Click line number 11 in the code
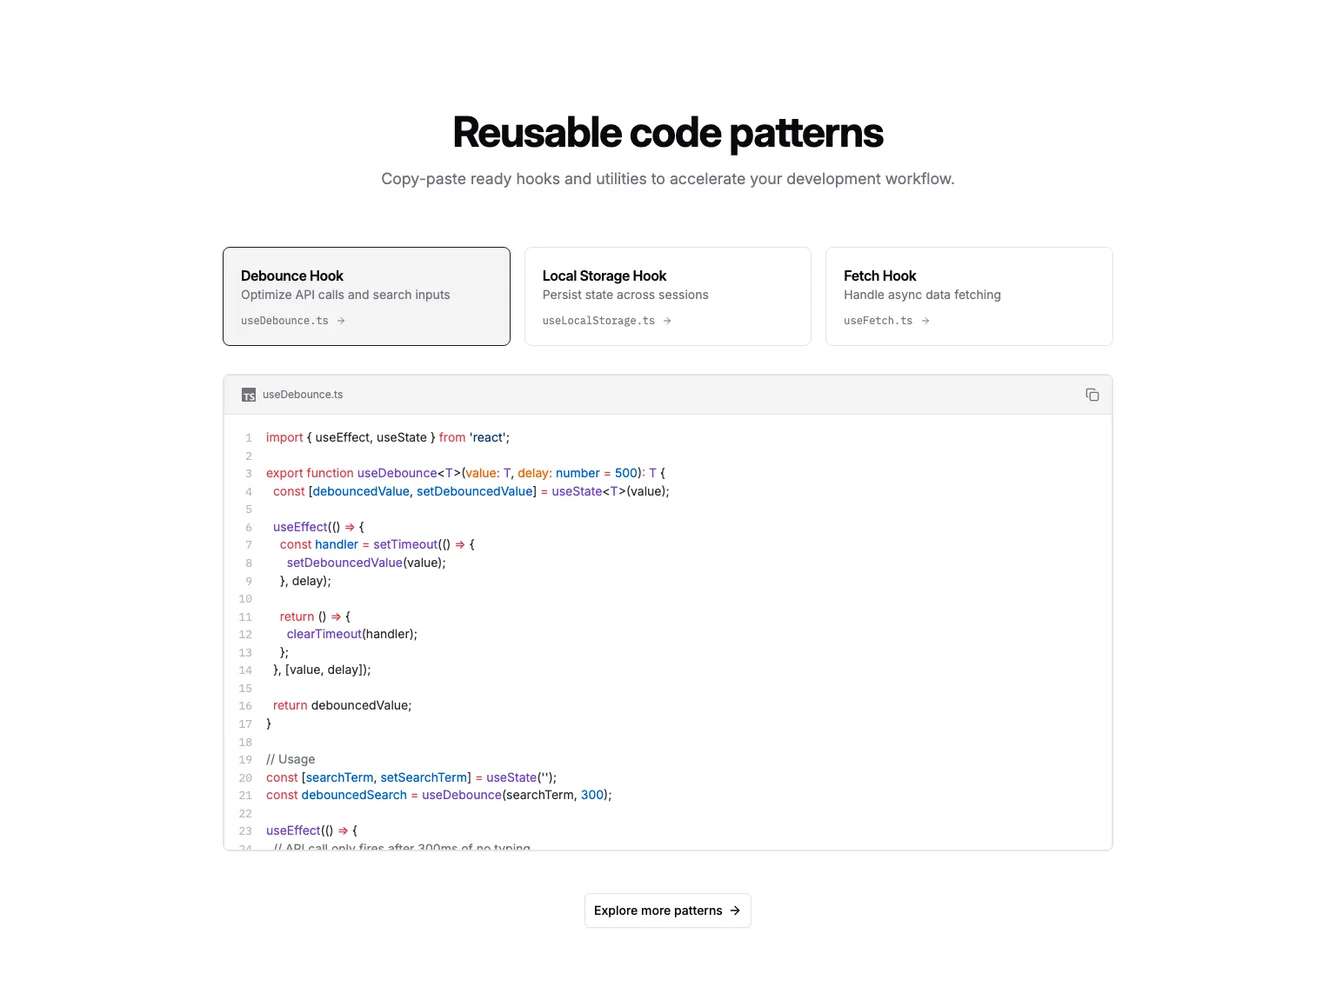Image resolution: width=1336 pixels, height=1002 pixels. [245, 616]
